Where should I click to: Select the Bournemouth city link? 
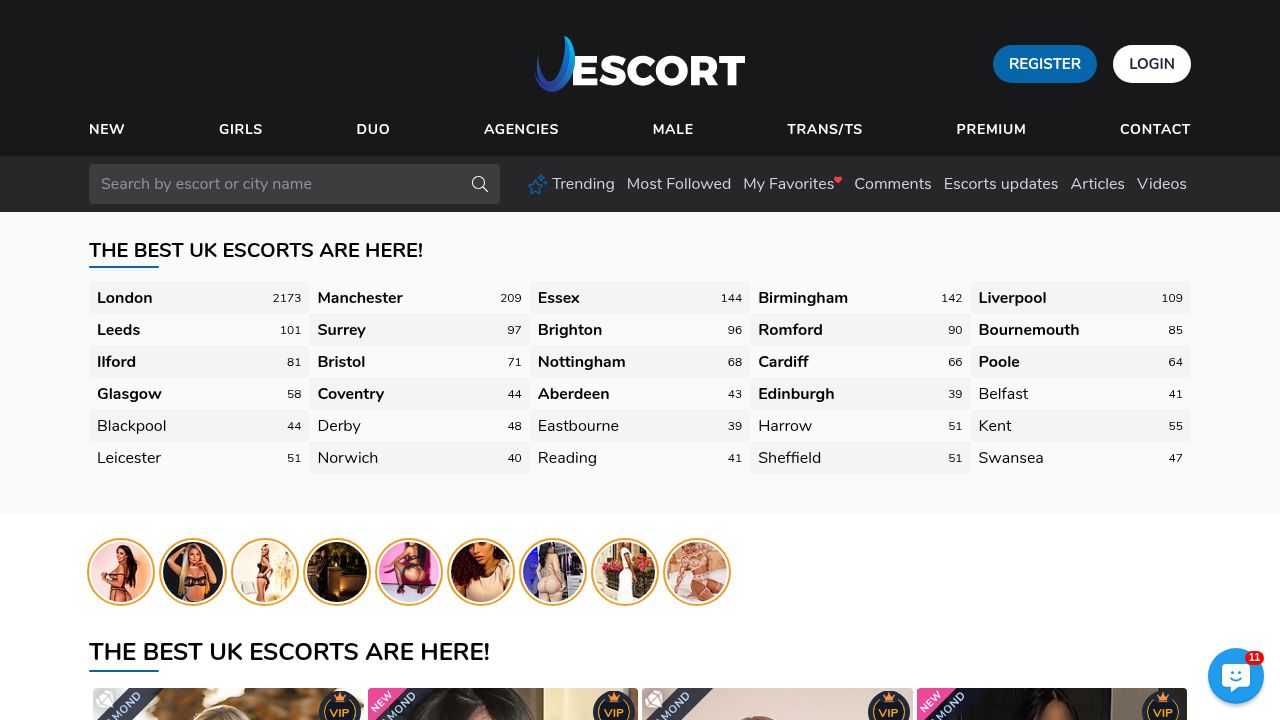point(1081,330)
